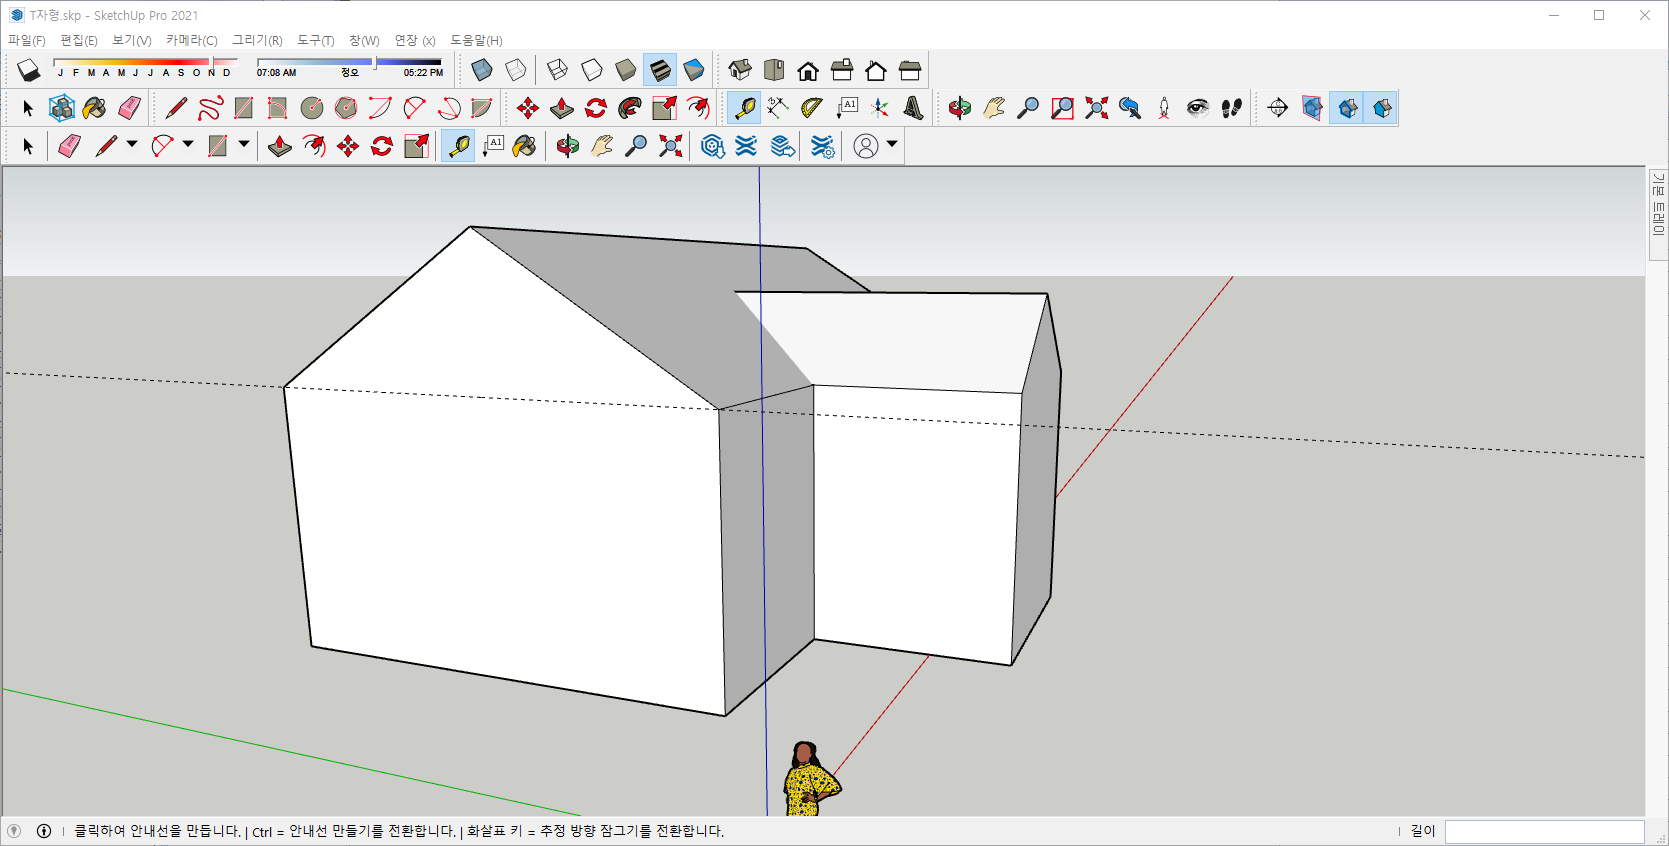This screenshot has width=1669, height=846.
Task: Select the Push/Pull tool in large toolset
Action: (562, 108)
